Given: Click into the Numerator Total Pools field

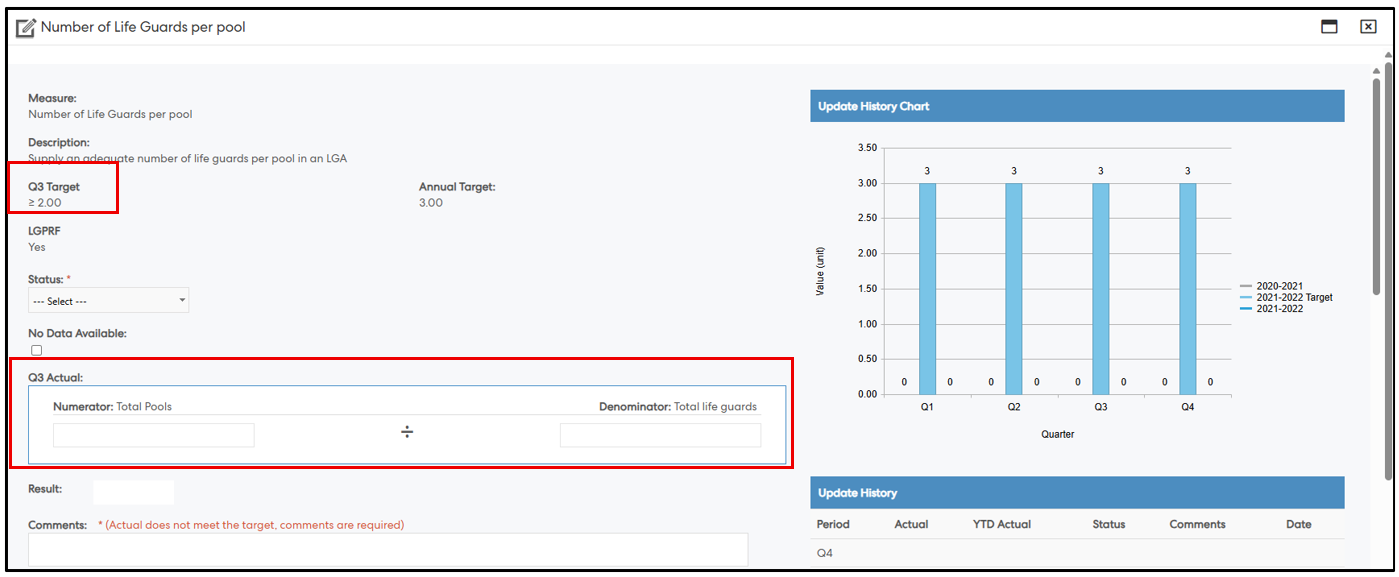Looking at the screenshot, I should (x=154, y=435).
